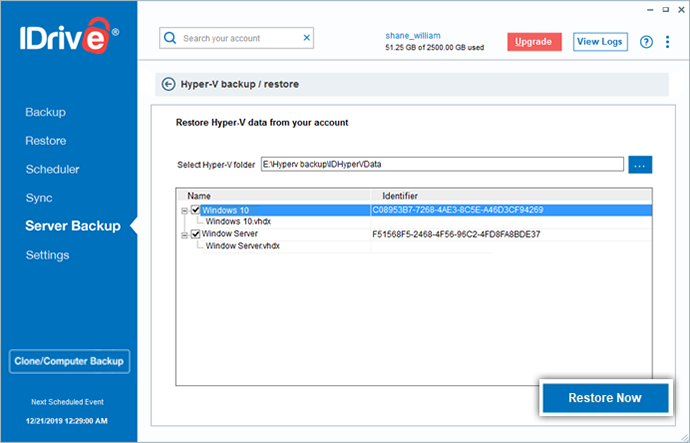This screenshot has width=690, height=443.
Task: Open the three-dot more options menu
Action: click(668, 42)
